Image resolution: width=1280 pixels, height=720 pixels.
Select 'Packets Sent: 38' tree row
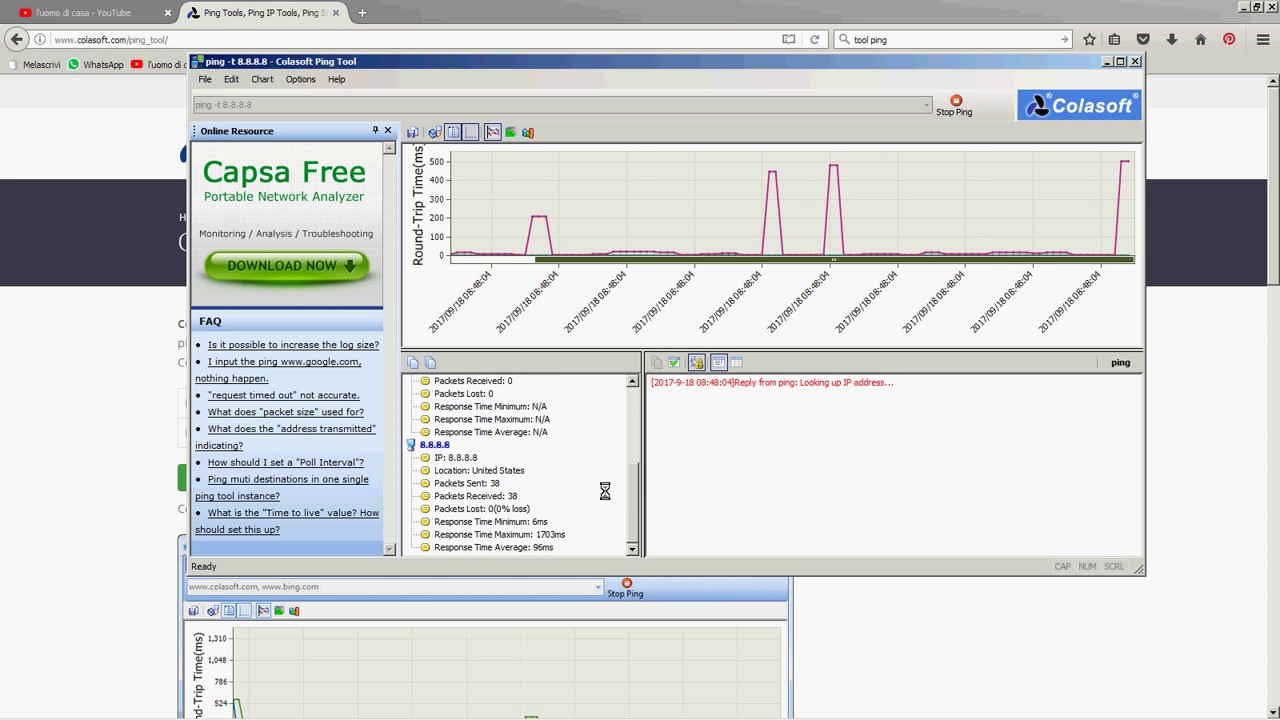tap(467, 483)
